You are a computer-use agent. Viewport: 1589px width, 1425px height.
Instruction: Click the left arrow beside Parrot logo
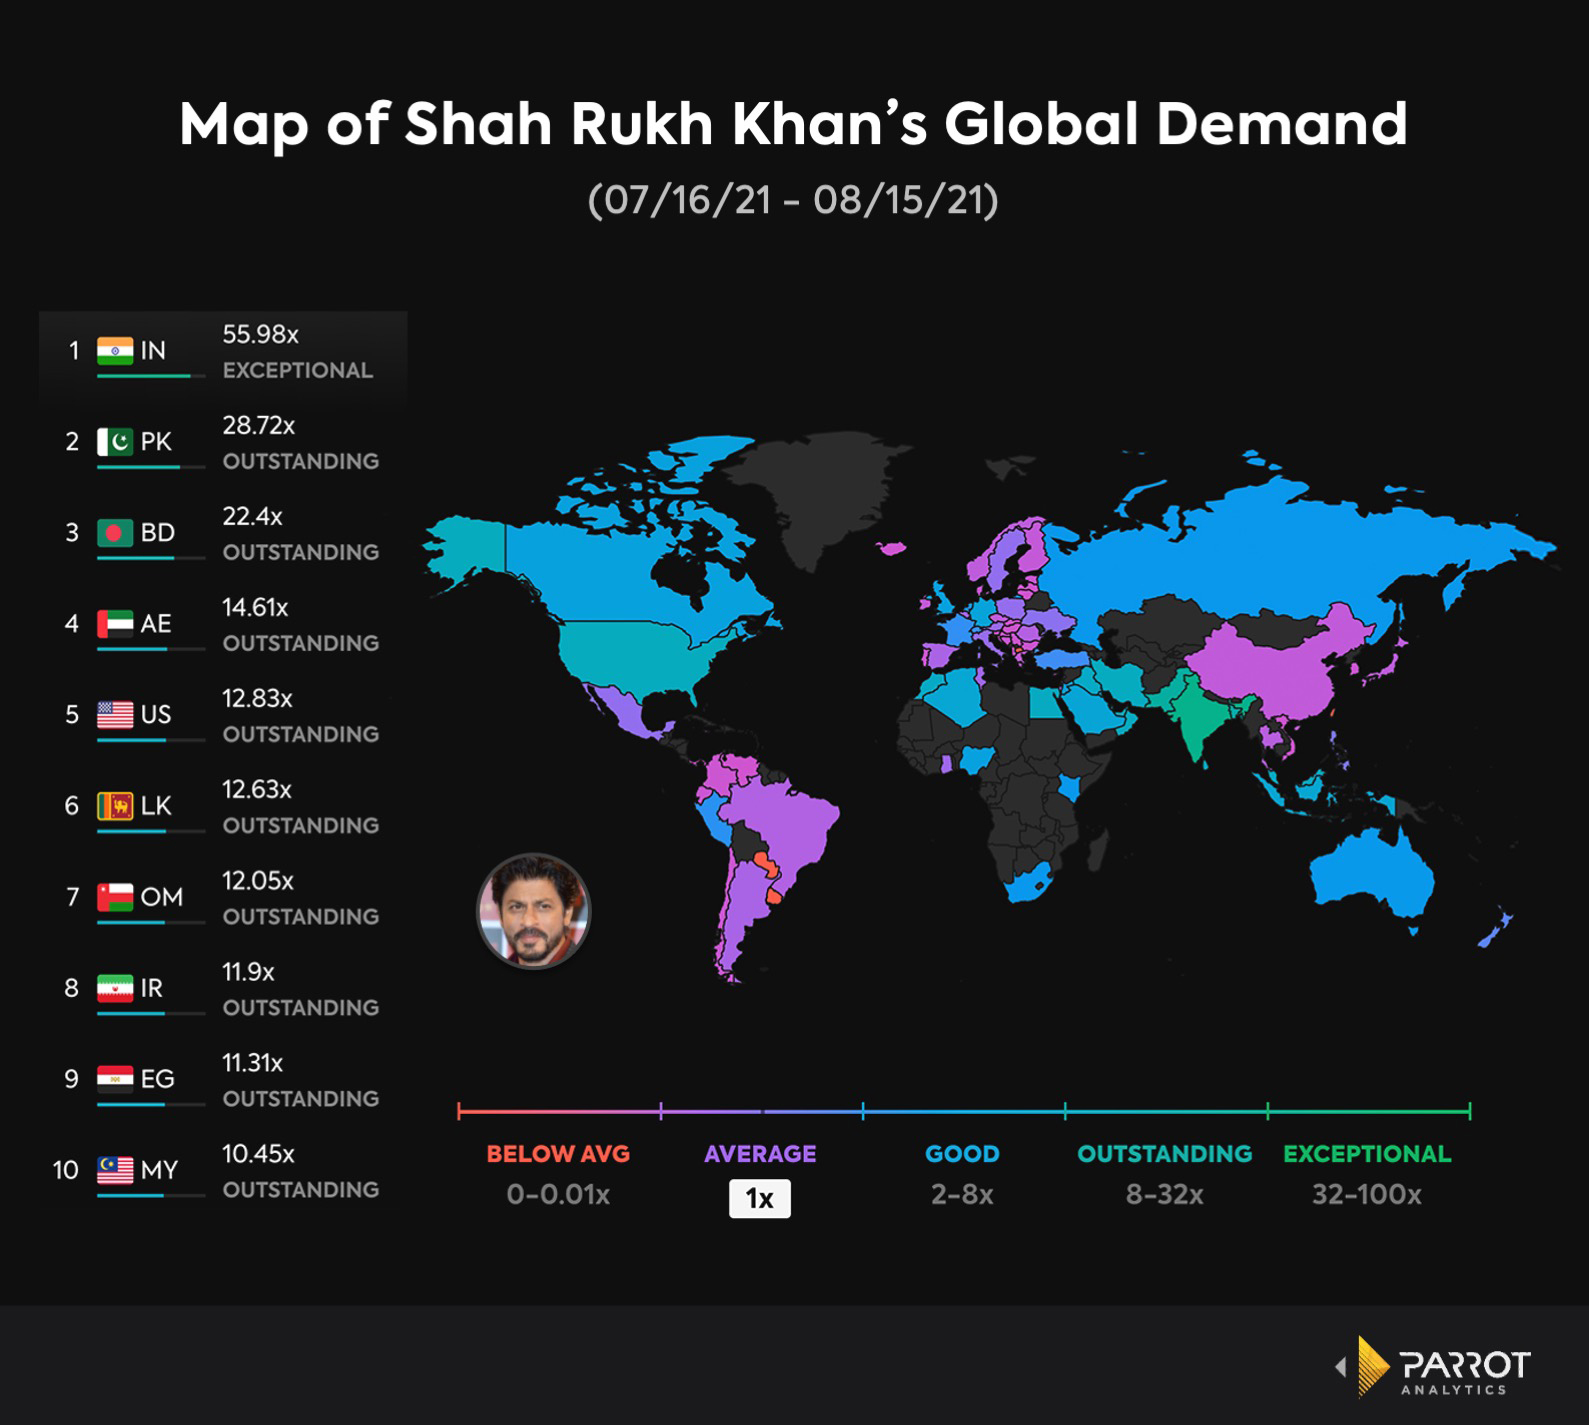[x=1341, y=1367]
